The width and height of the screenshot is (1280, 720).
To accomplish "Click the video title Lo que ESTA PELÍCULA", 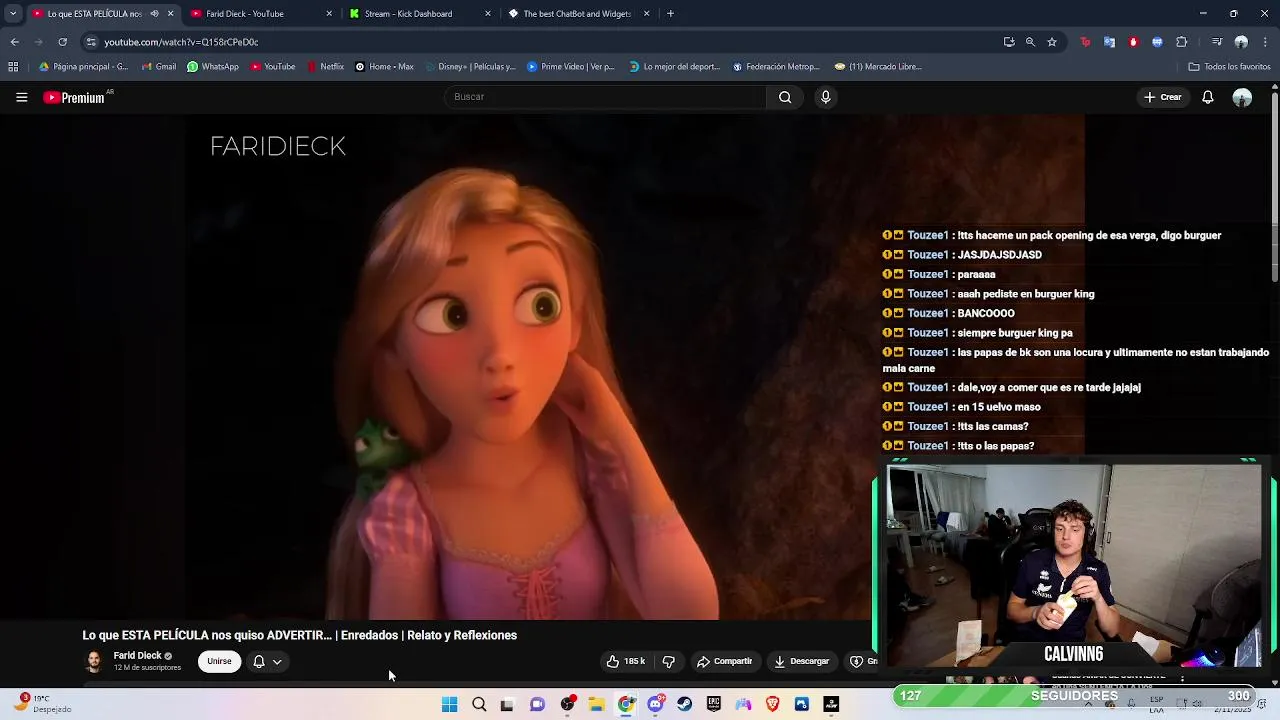I will [300, 635].
